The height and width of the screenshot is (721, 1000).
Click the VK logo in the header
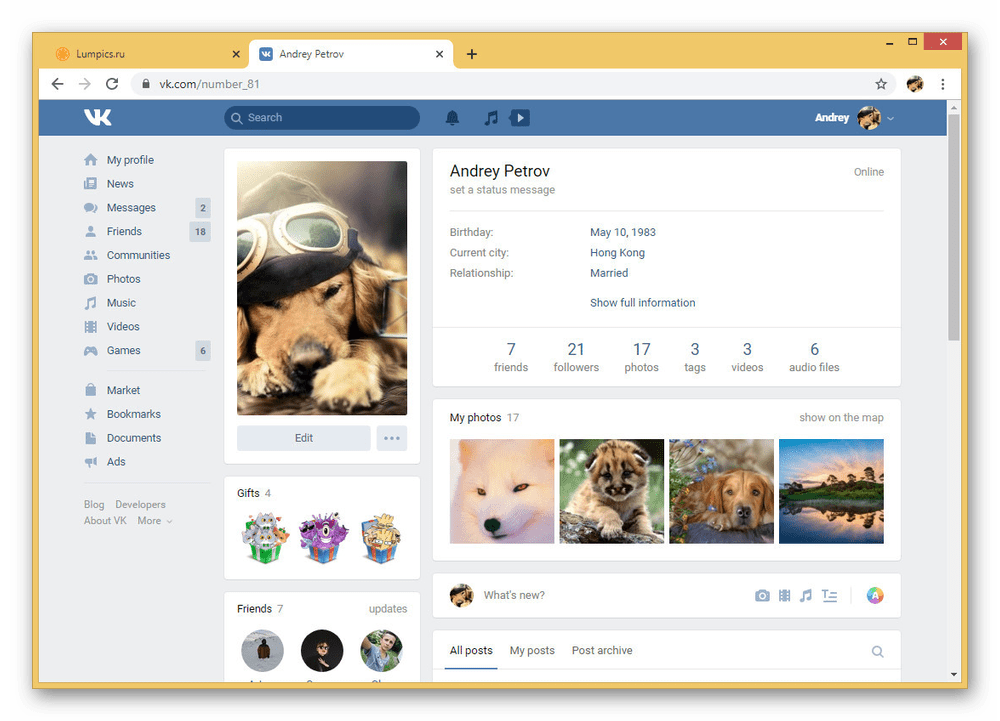(x=97, y=117)
